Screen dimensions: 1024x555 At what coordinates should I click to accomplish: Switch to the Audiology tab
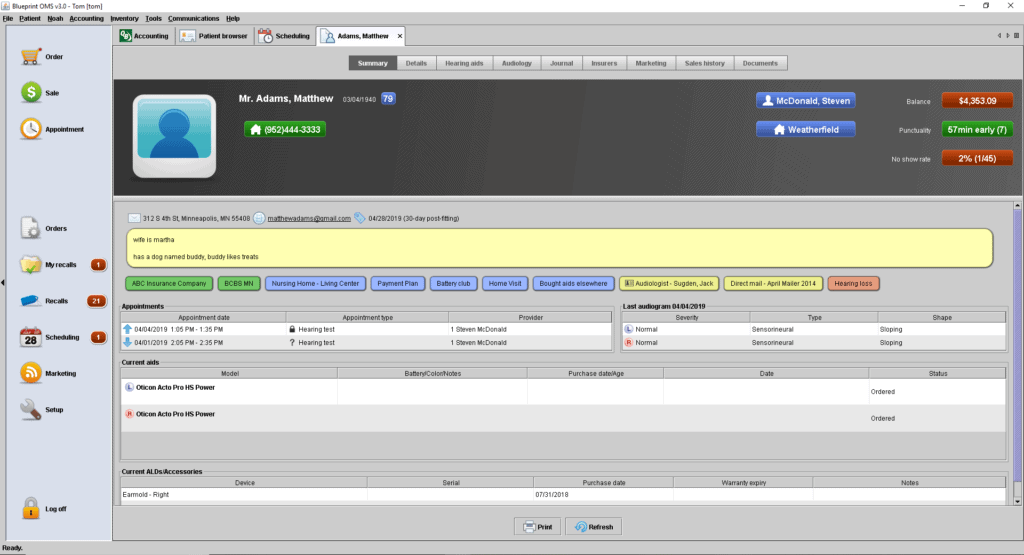point(517,63)
